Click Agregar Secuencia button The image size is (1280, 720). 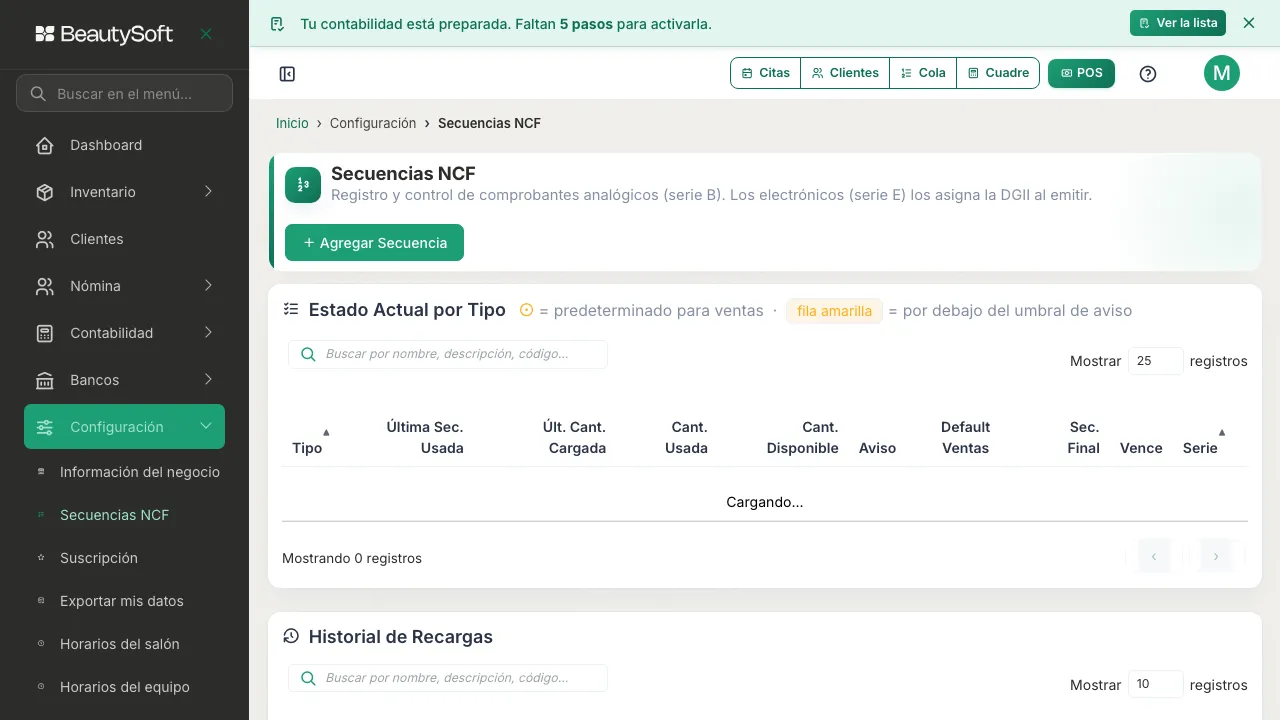click(374, 243)
